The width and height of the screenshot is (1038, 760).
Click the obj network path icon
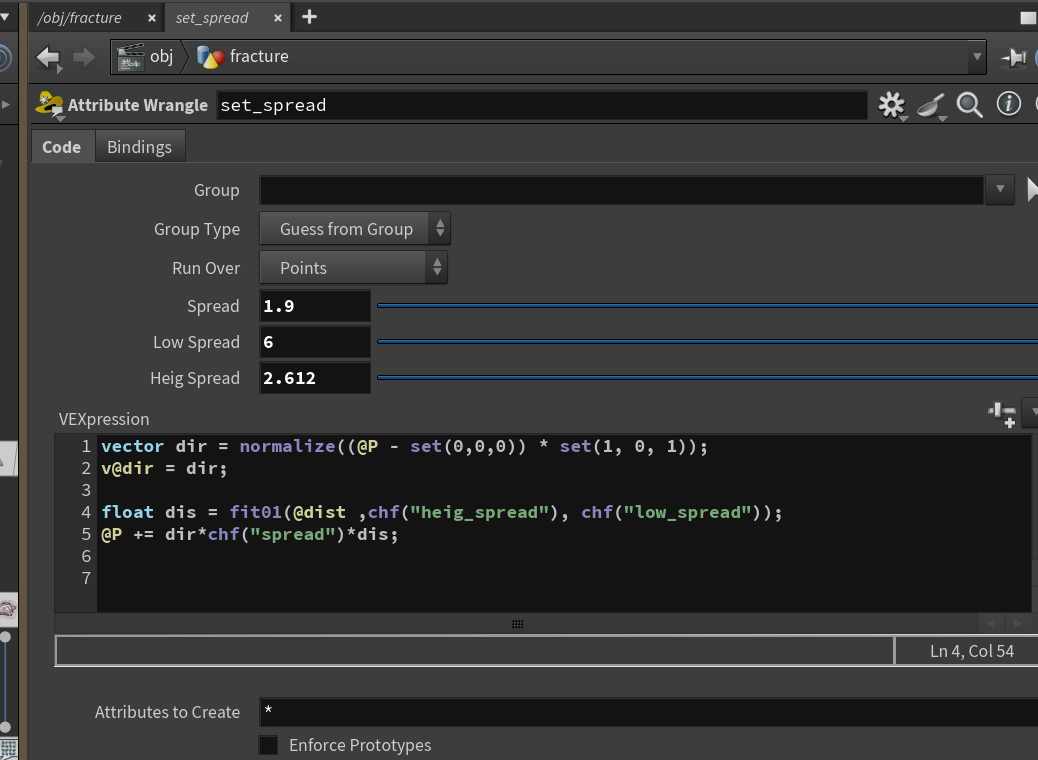pyautogui.click(x=130, y=57)
